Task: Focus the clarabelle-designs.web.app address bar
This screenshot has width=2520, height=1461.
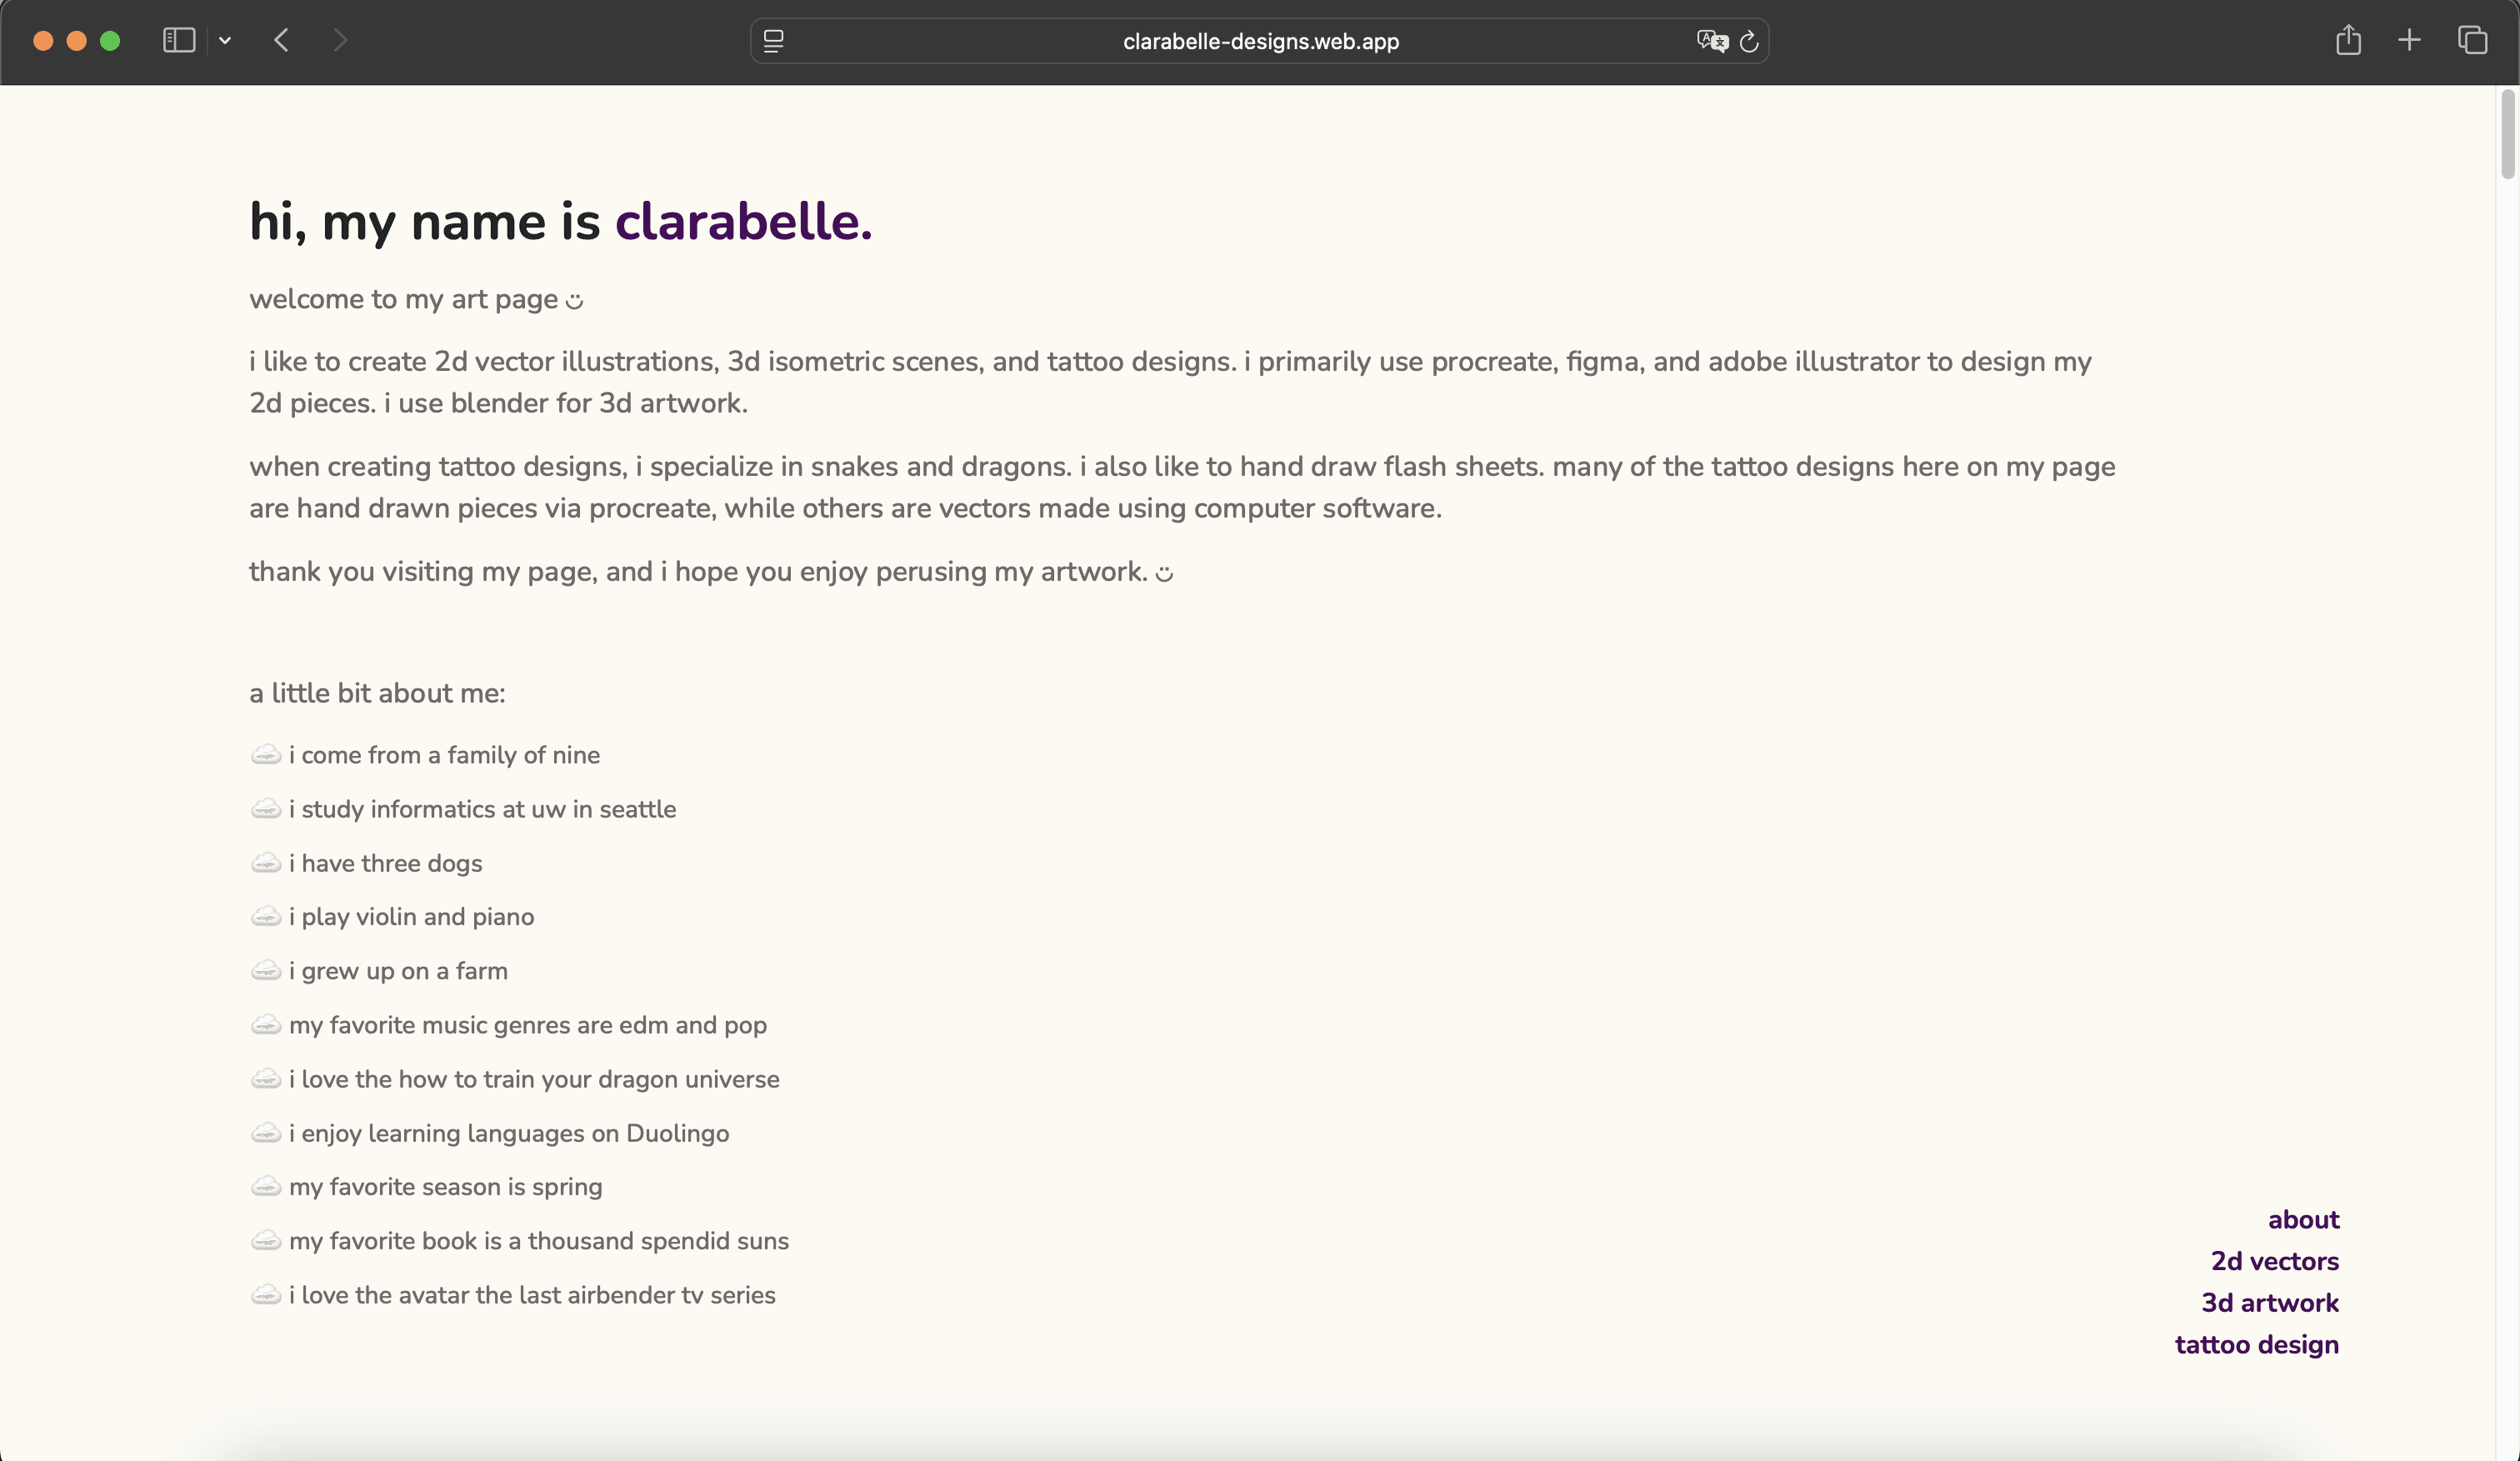Action: [1260, 41]
